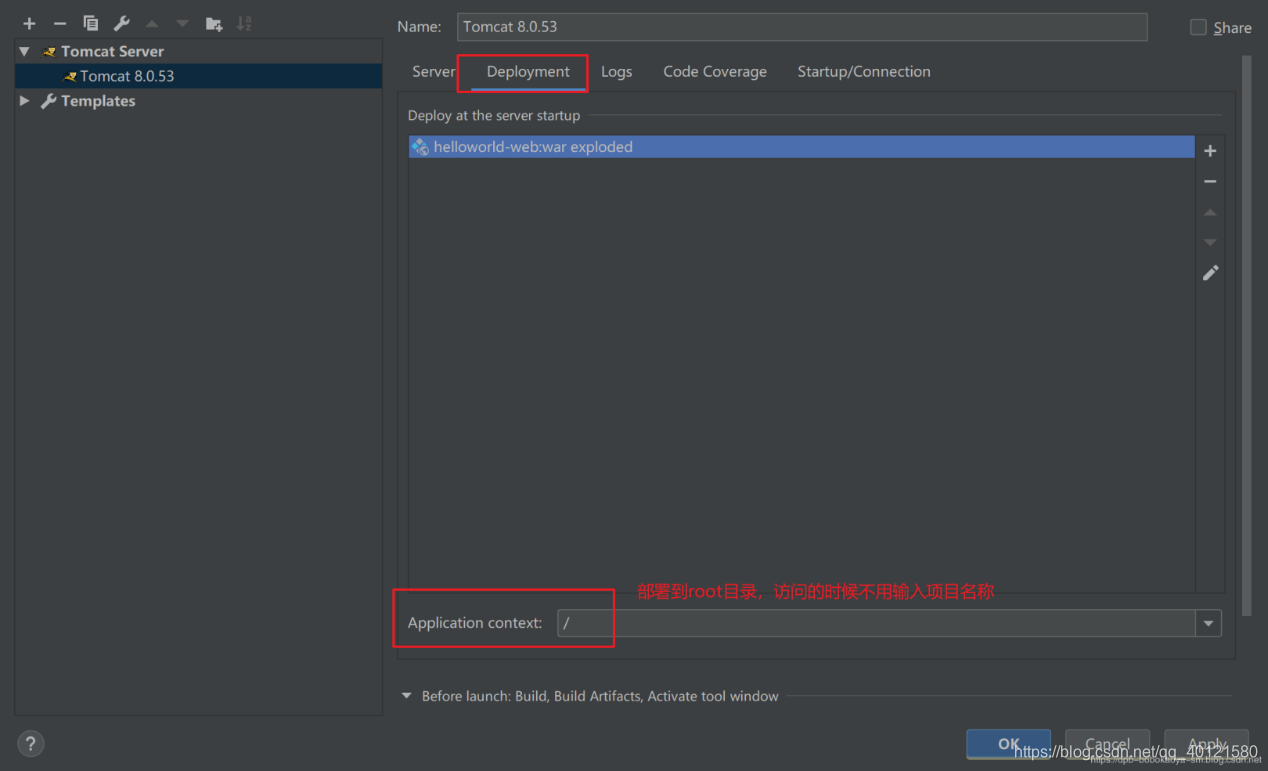Switch to the Server tab

434,72
